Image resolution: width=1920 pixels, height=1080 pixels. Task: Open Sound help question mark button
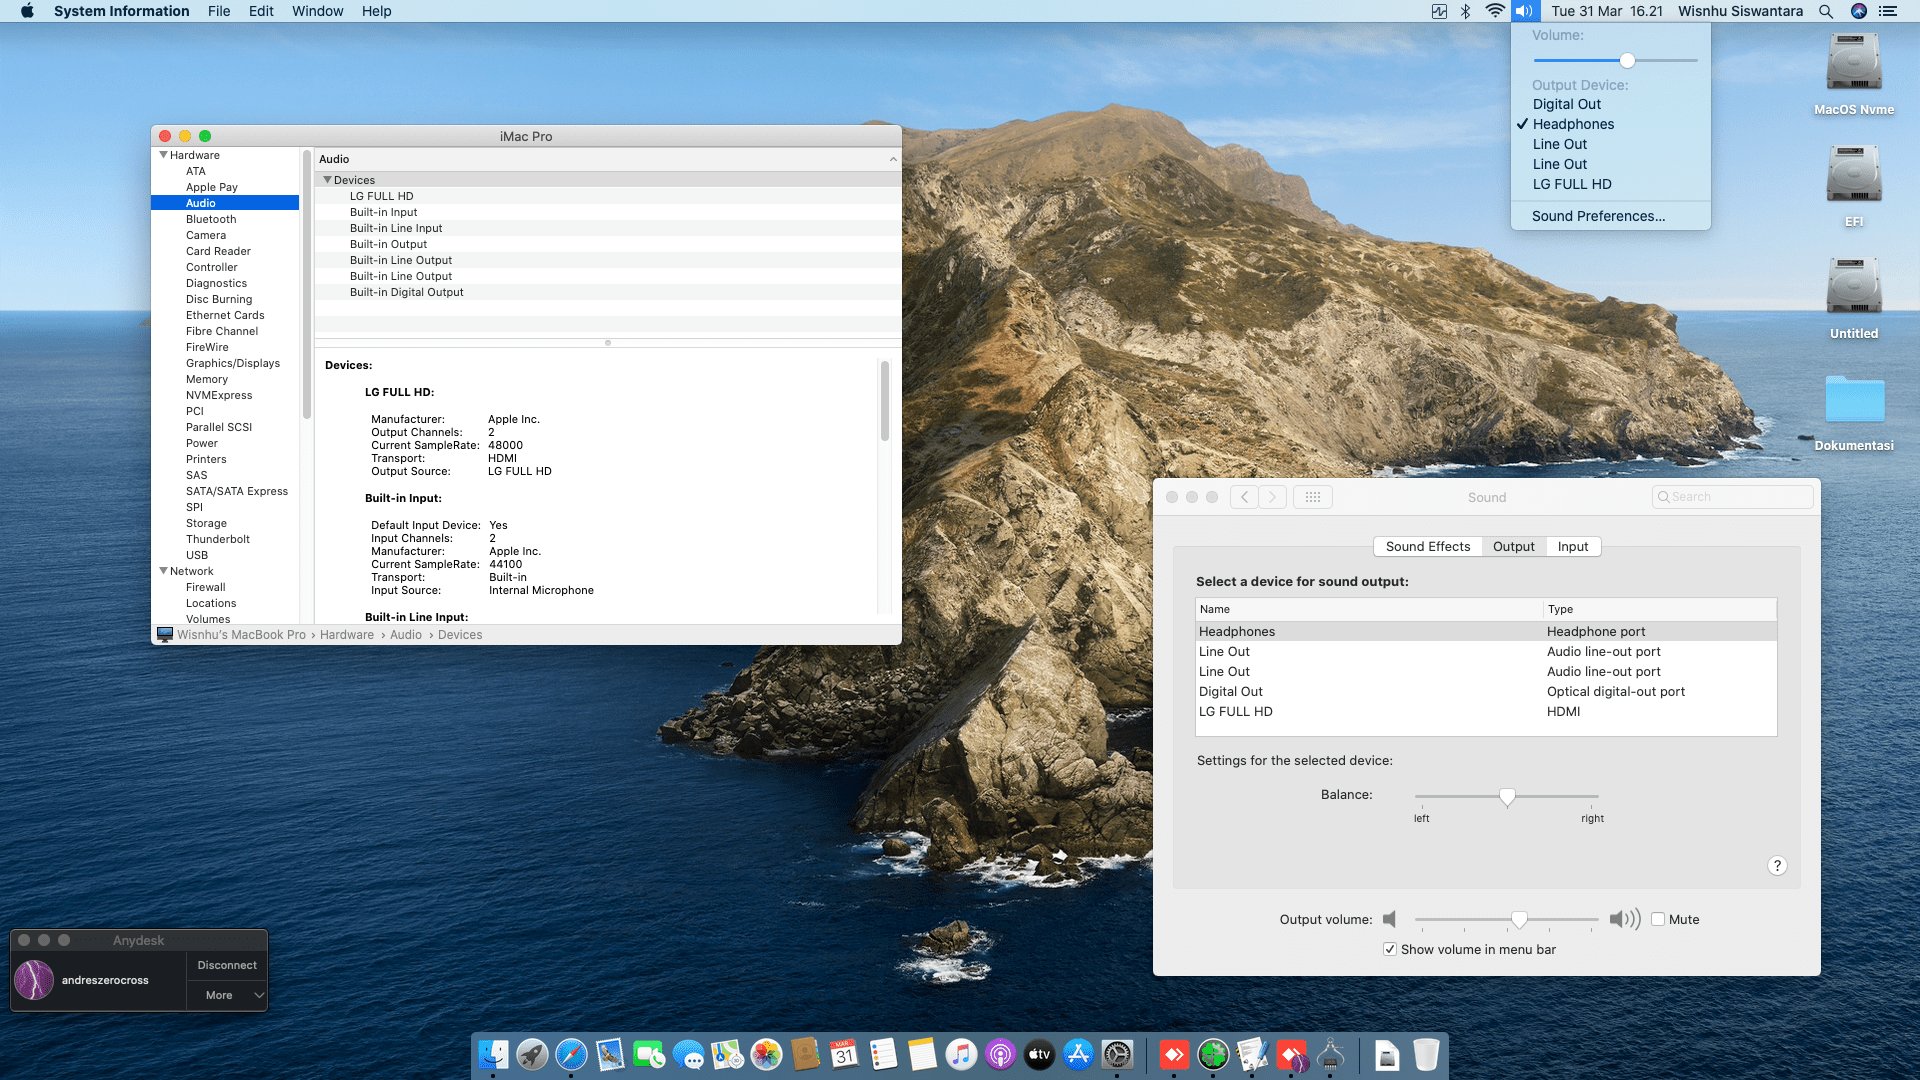1777,866
